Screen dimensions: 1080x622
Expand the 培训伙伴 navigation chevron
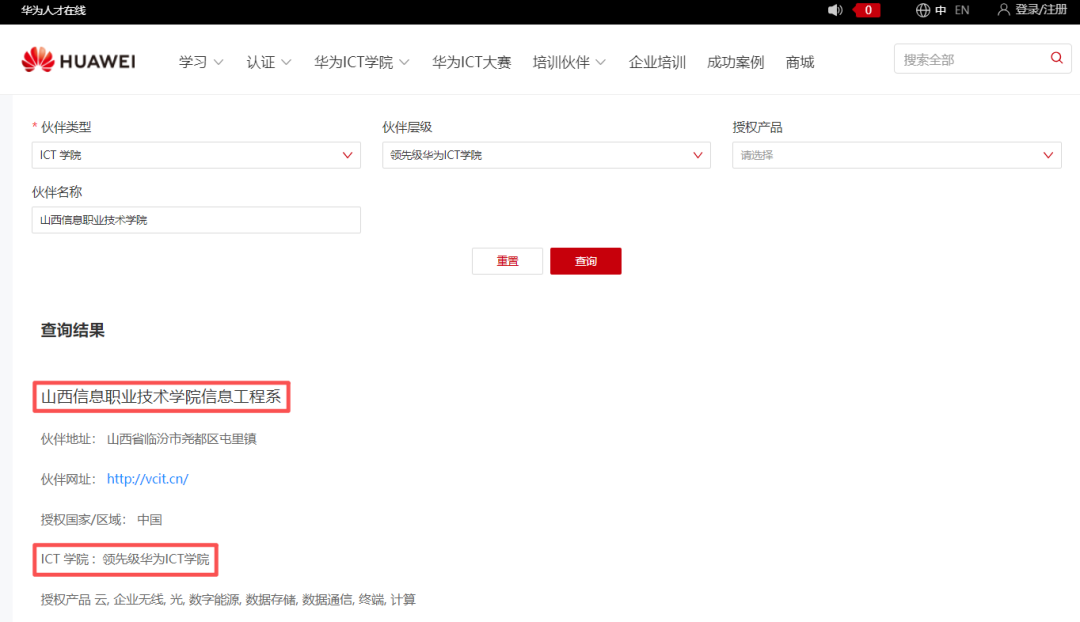point(602,62)
